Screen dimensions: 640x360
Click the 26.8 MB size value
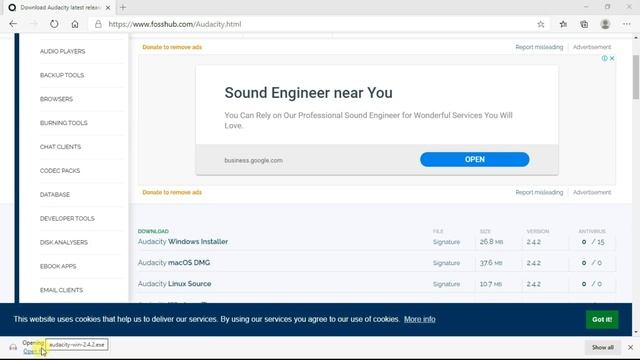click(491, 242)
